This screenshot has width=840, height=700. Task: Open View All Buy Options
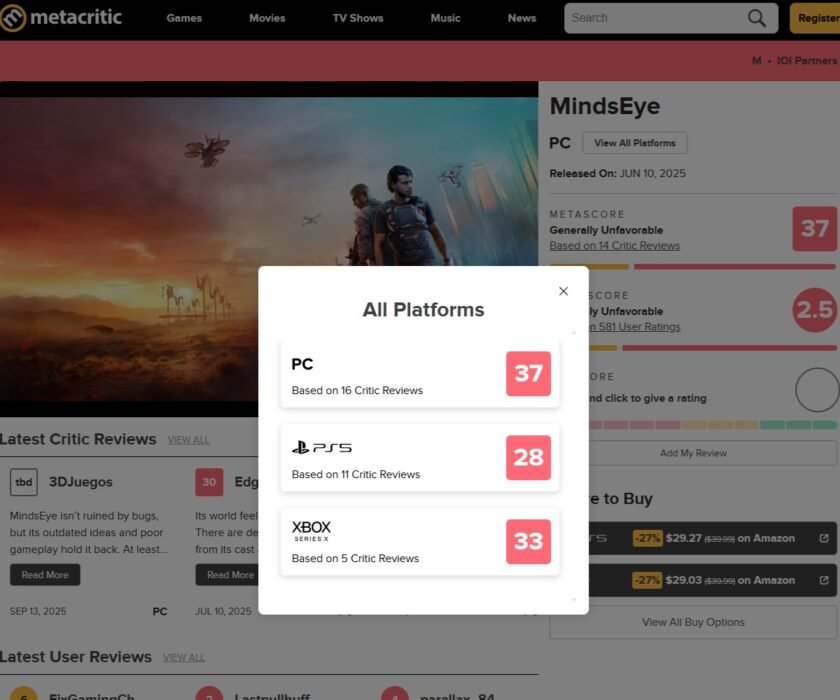pos(693,622)
